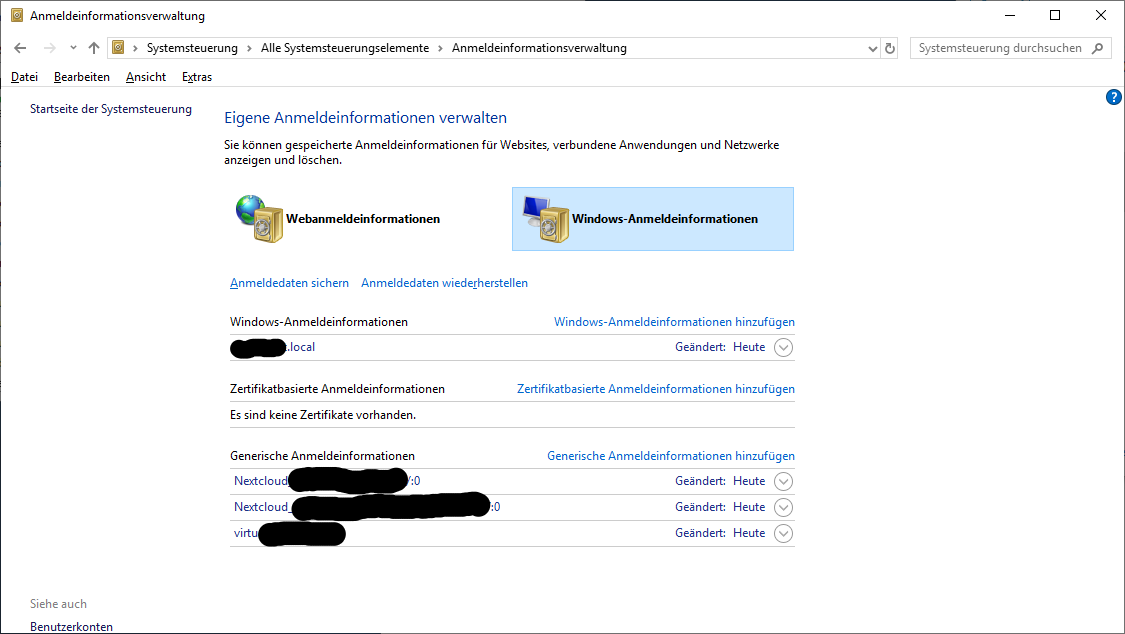Open recent locations dropdown arrow
The width and height of the screenshot is (1125, 634).
click(x=73, y=48)
